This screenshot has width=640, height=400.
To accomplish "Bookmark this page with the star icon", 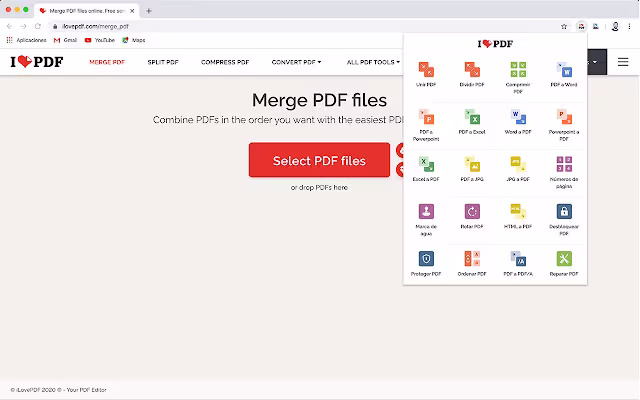I will 564,27.
